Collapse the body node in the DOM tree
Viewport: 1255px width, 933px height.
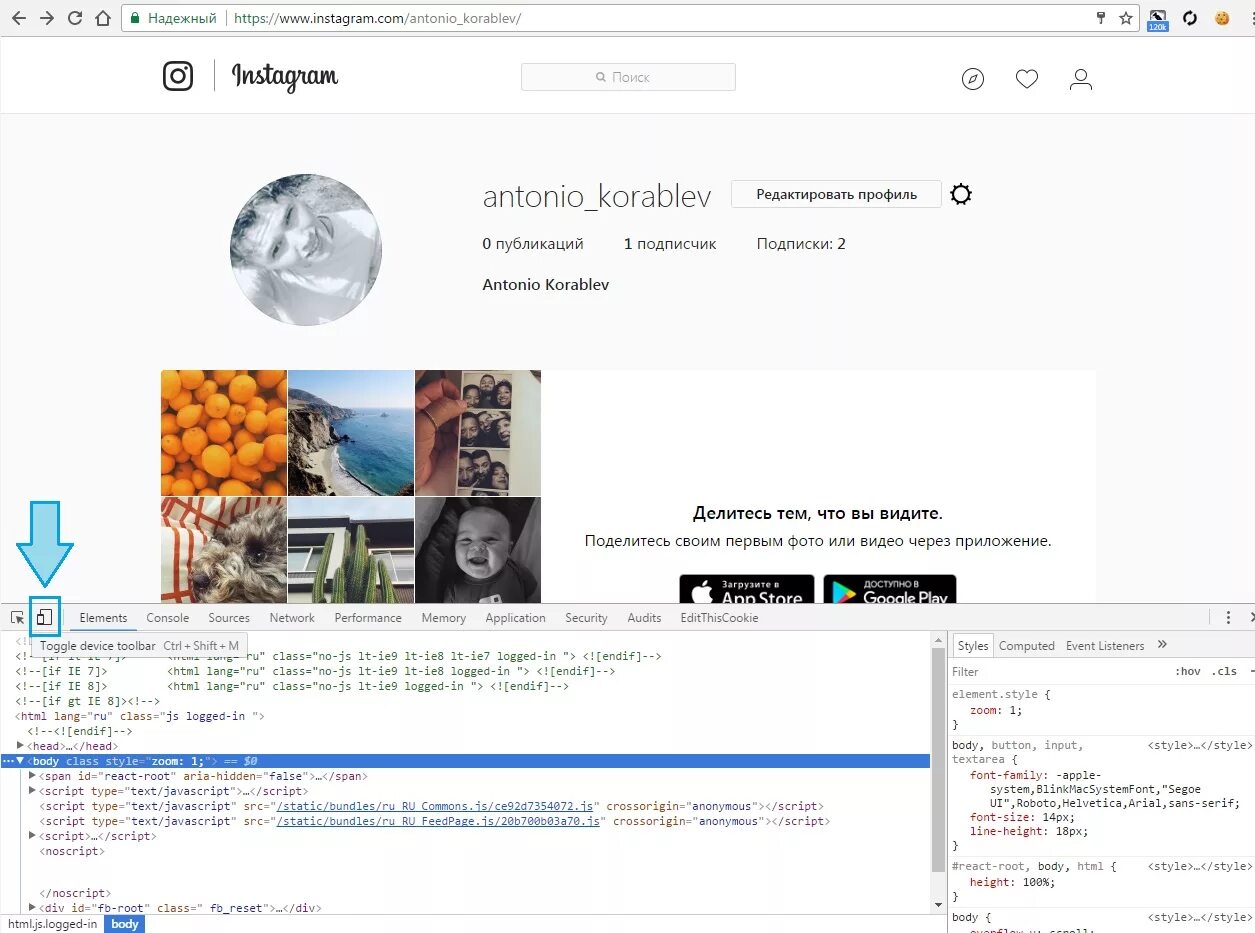point(20,761)
